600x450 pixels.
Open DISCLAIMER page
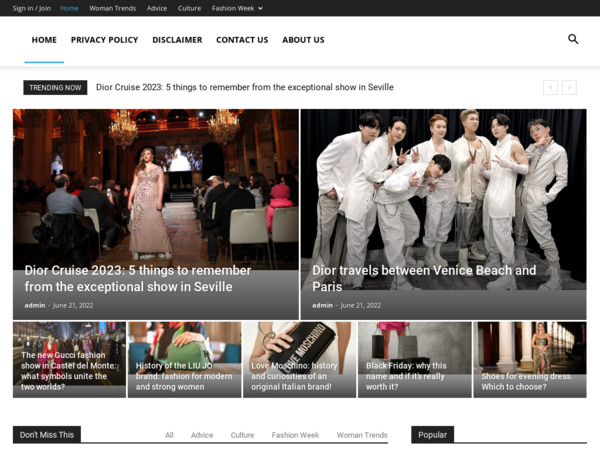pos(177,40)
